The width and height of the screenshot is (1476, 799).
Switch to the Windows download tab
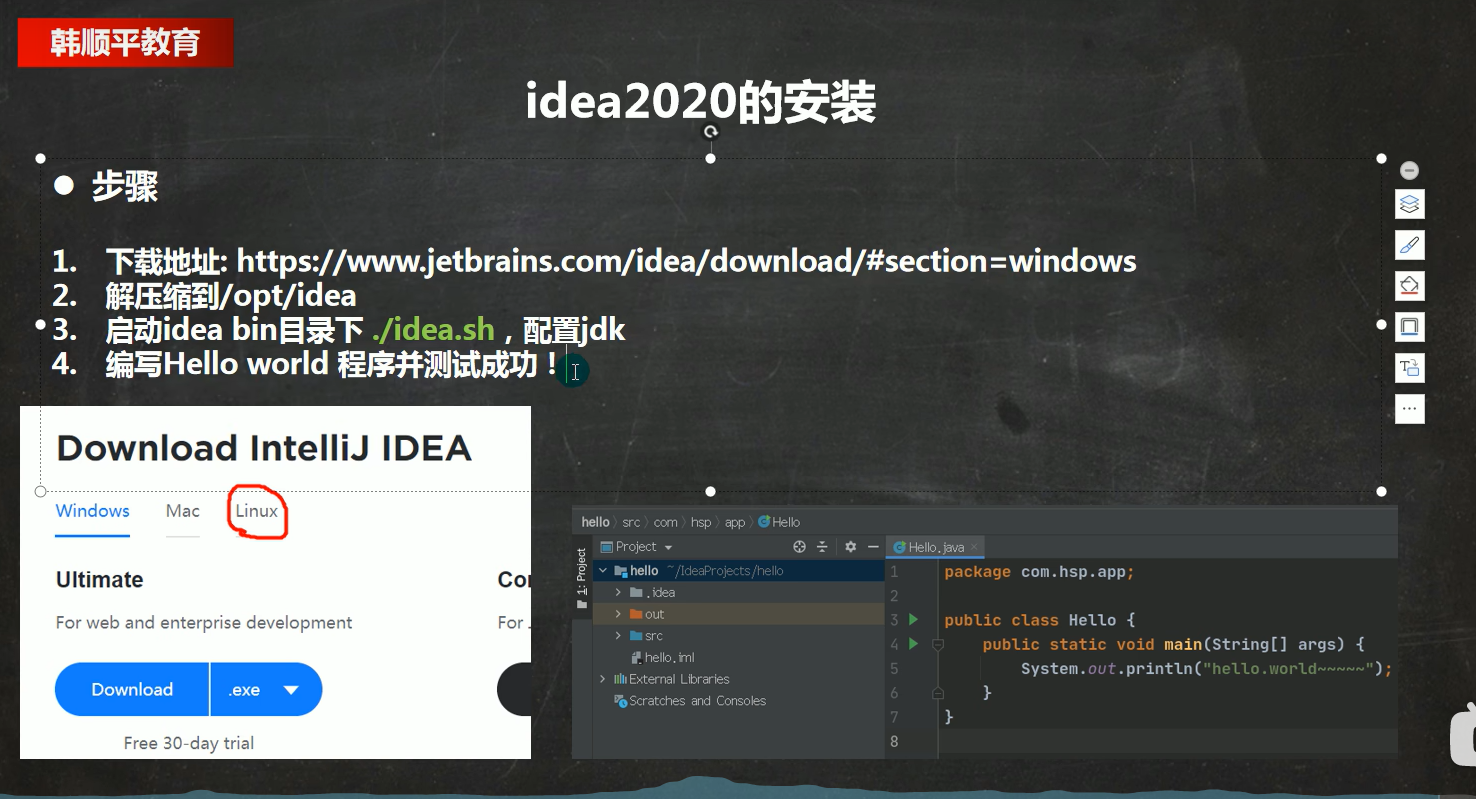pyautogui.click(x=93, y=511)
